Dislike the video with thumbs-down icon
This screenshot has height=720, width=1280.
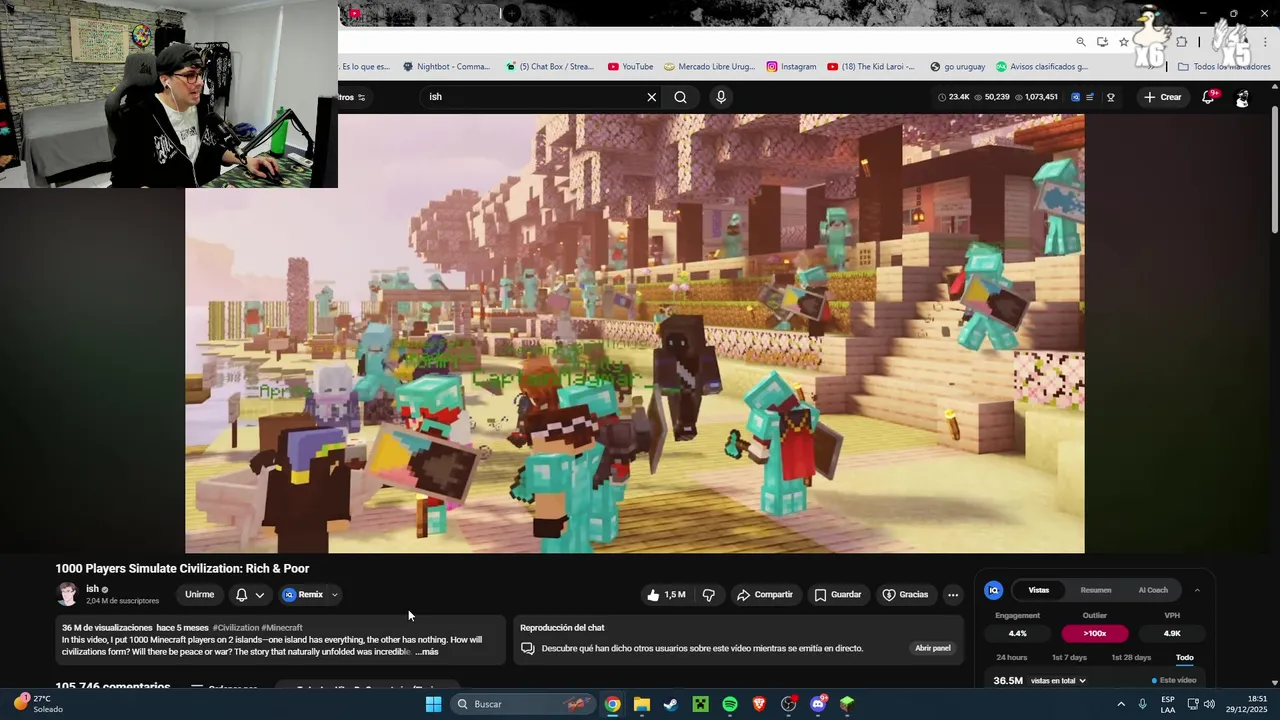pos(709,595)
